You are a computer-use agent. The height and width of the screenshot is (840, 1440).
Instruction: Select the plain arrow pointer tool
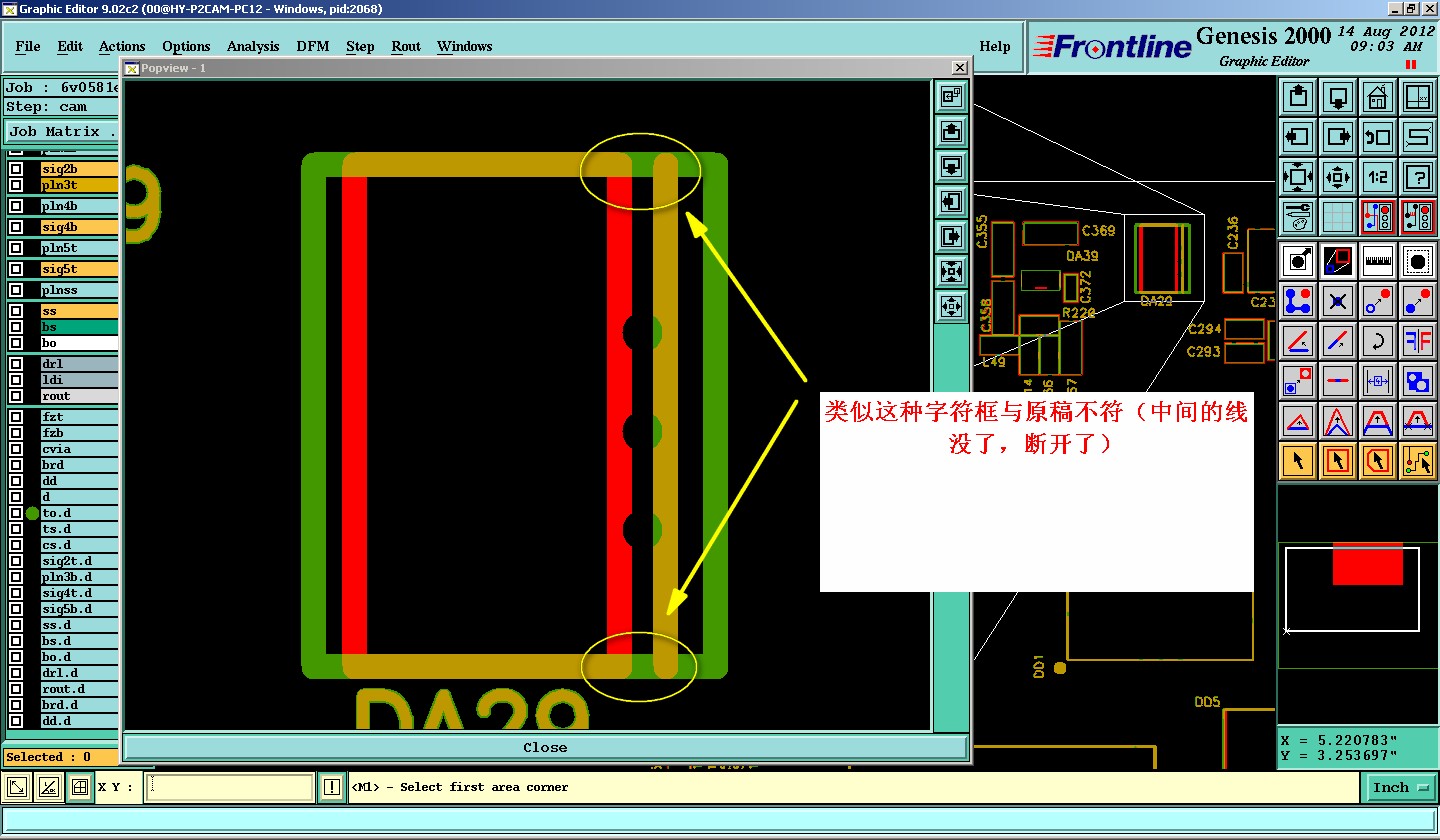[1298, 461]
